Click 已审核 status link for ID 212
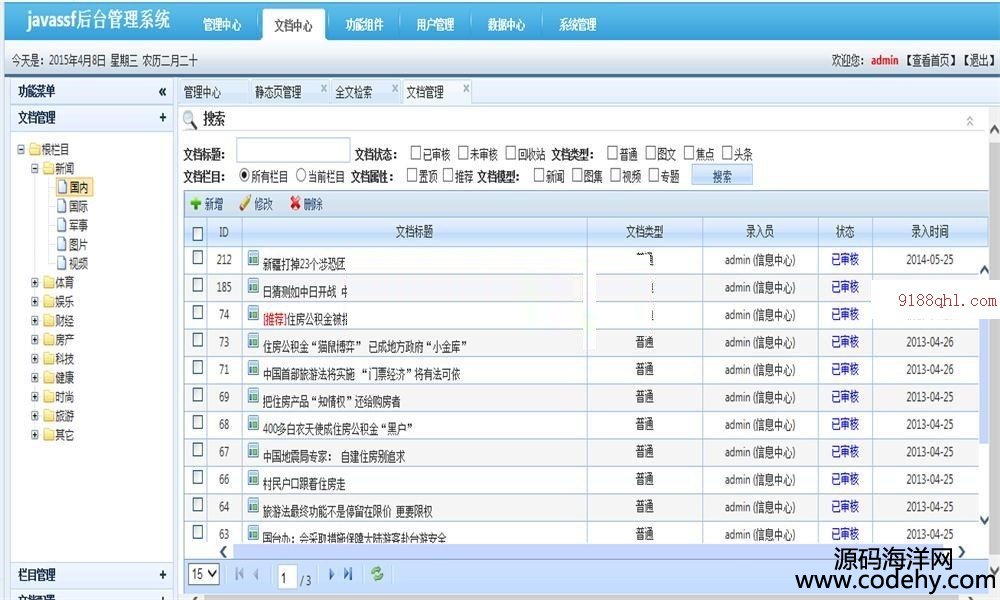1000x600 pixels. coord(845,260)
